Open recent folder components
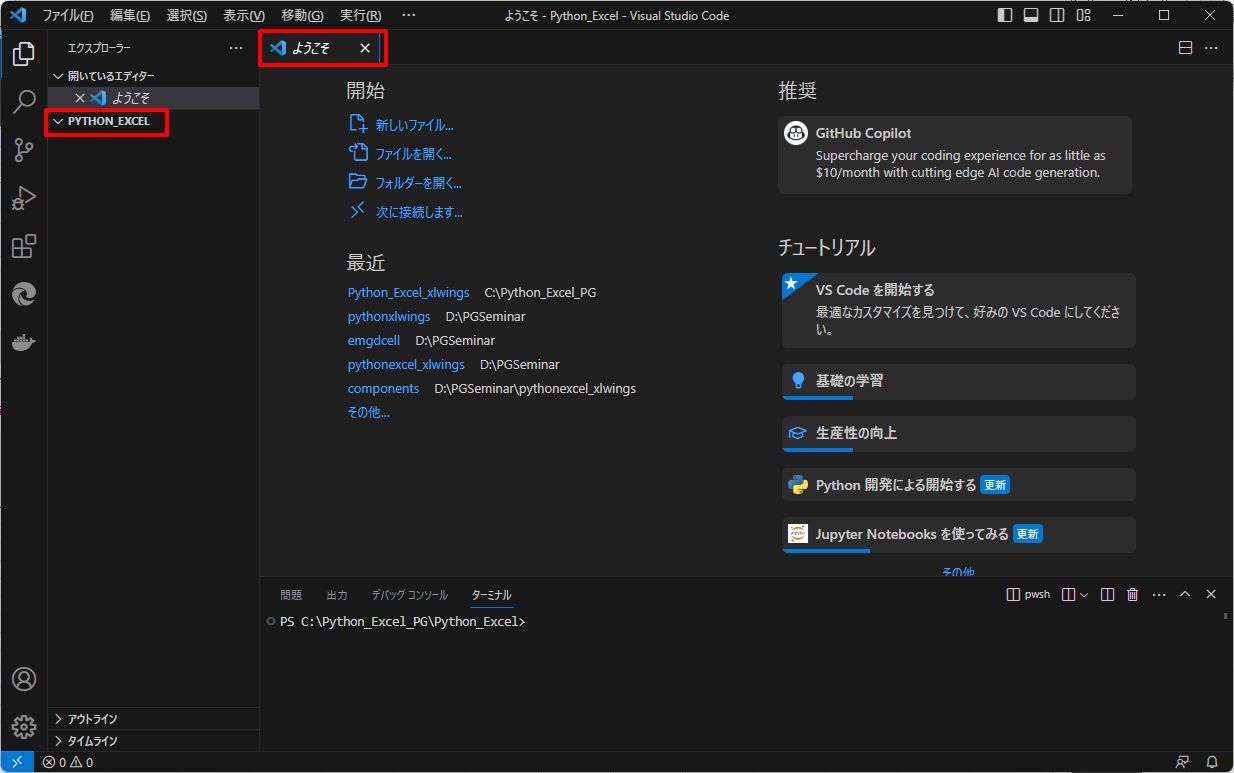This screenshot has height=773, width=1234. pos(383,389)
